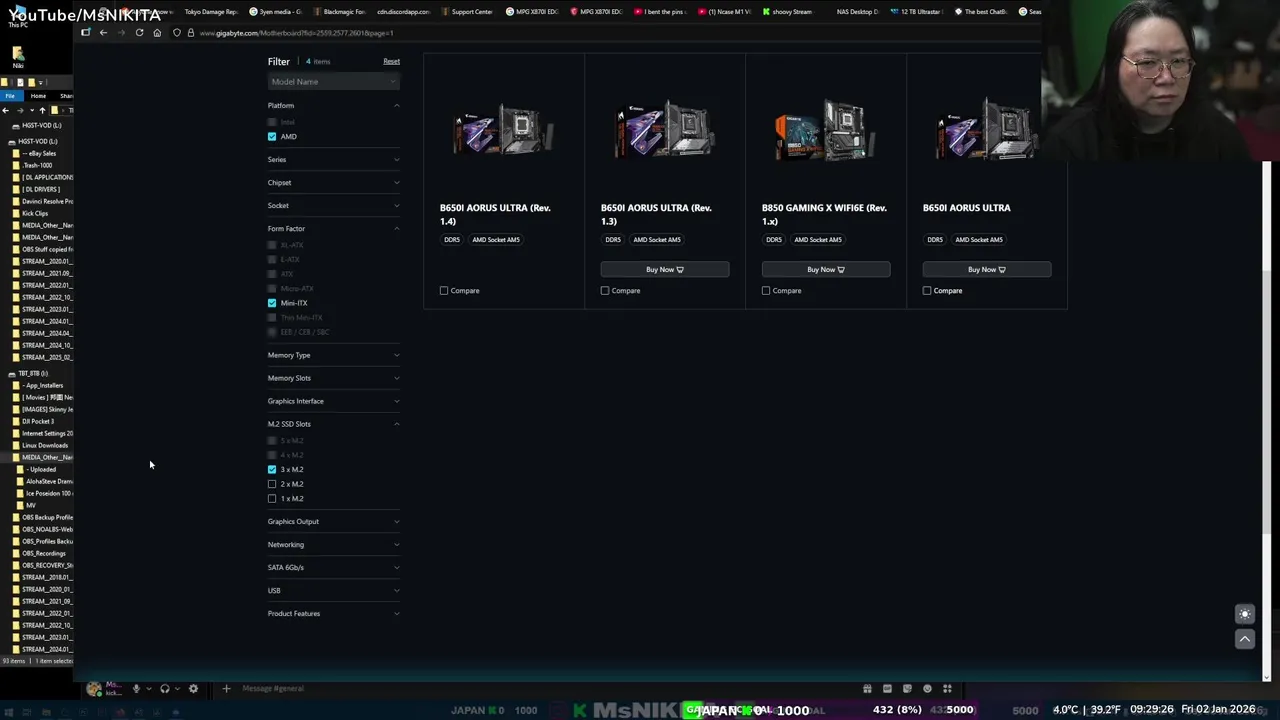Open the browser sidebar panel icon
Viewport: 1280px width, 720px height.
(x=86, y=33)
